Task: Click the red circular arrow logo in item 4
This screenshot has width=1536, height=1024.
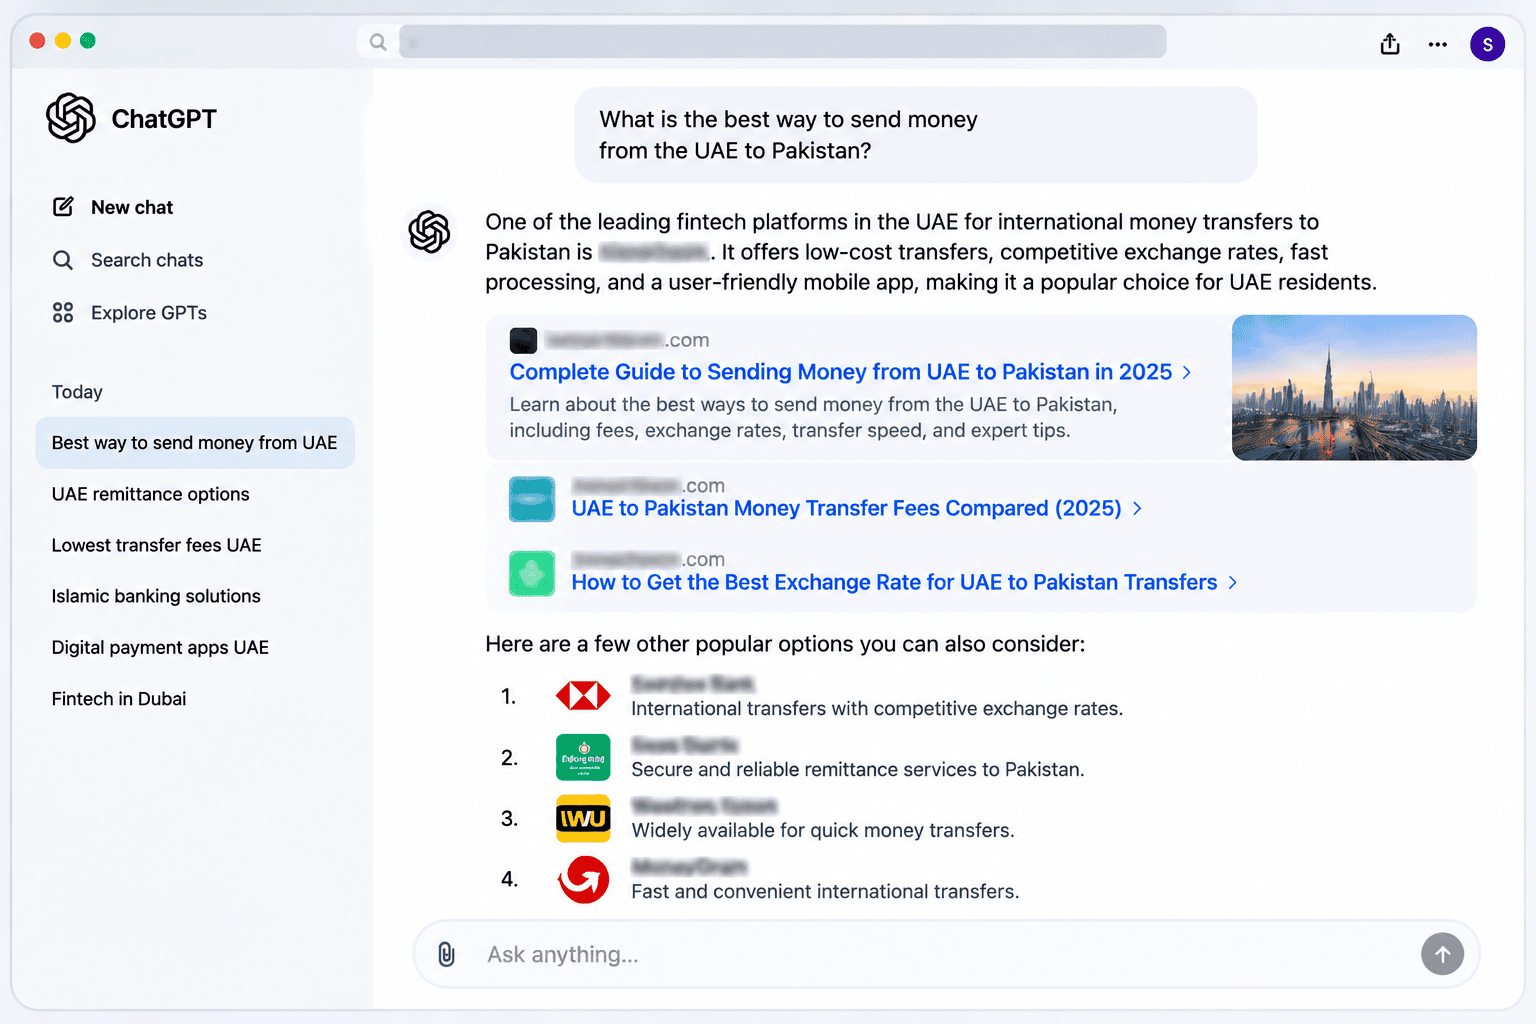Action: (x=583, y=880)
